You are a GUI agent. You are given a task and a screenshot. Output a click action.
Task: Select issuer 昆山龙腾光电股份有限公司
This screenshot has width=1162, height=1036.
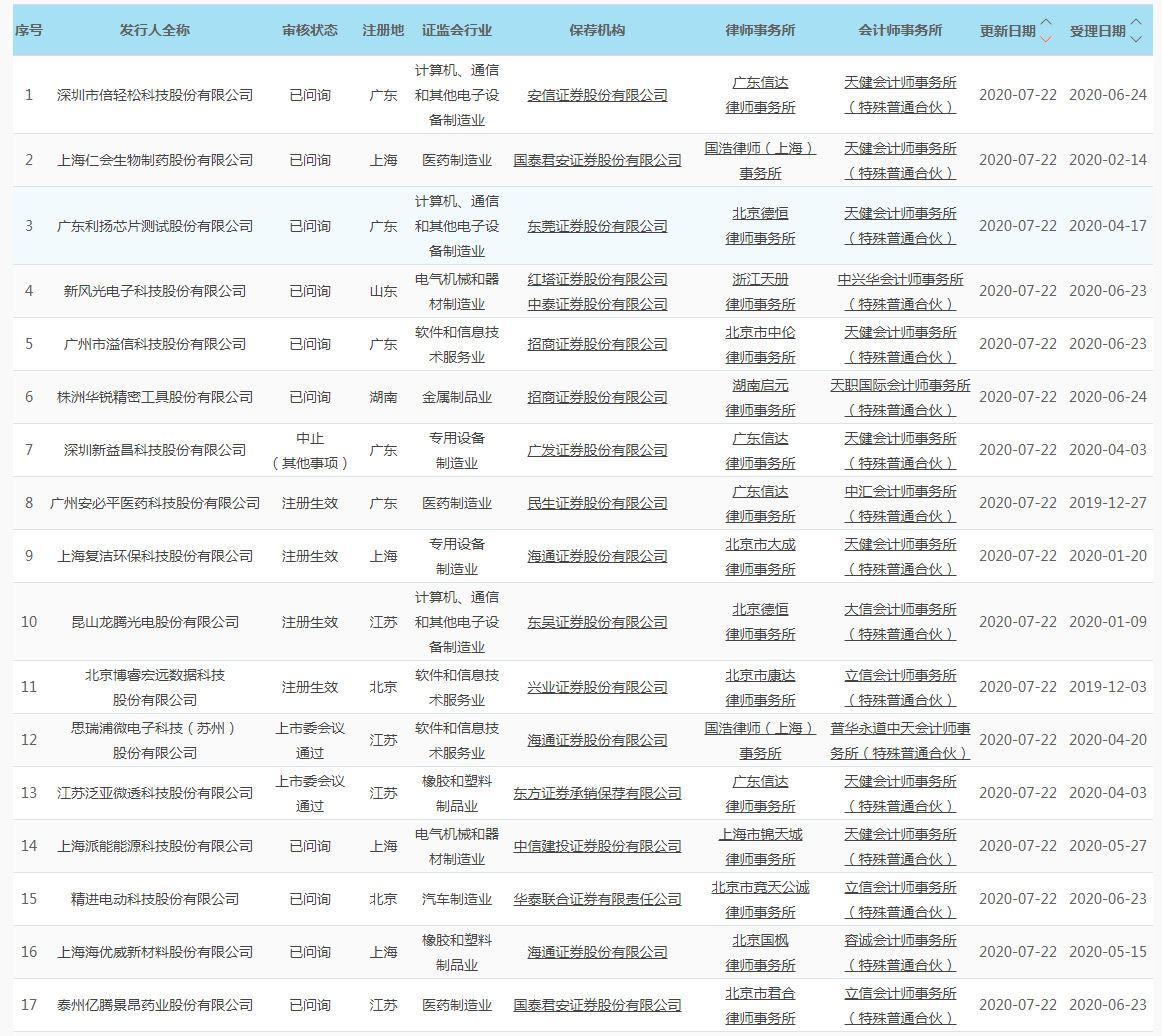tap(155, 622)
